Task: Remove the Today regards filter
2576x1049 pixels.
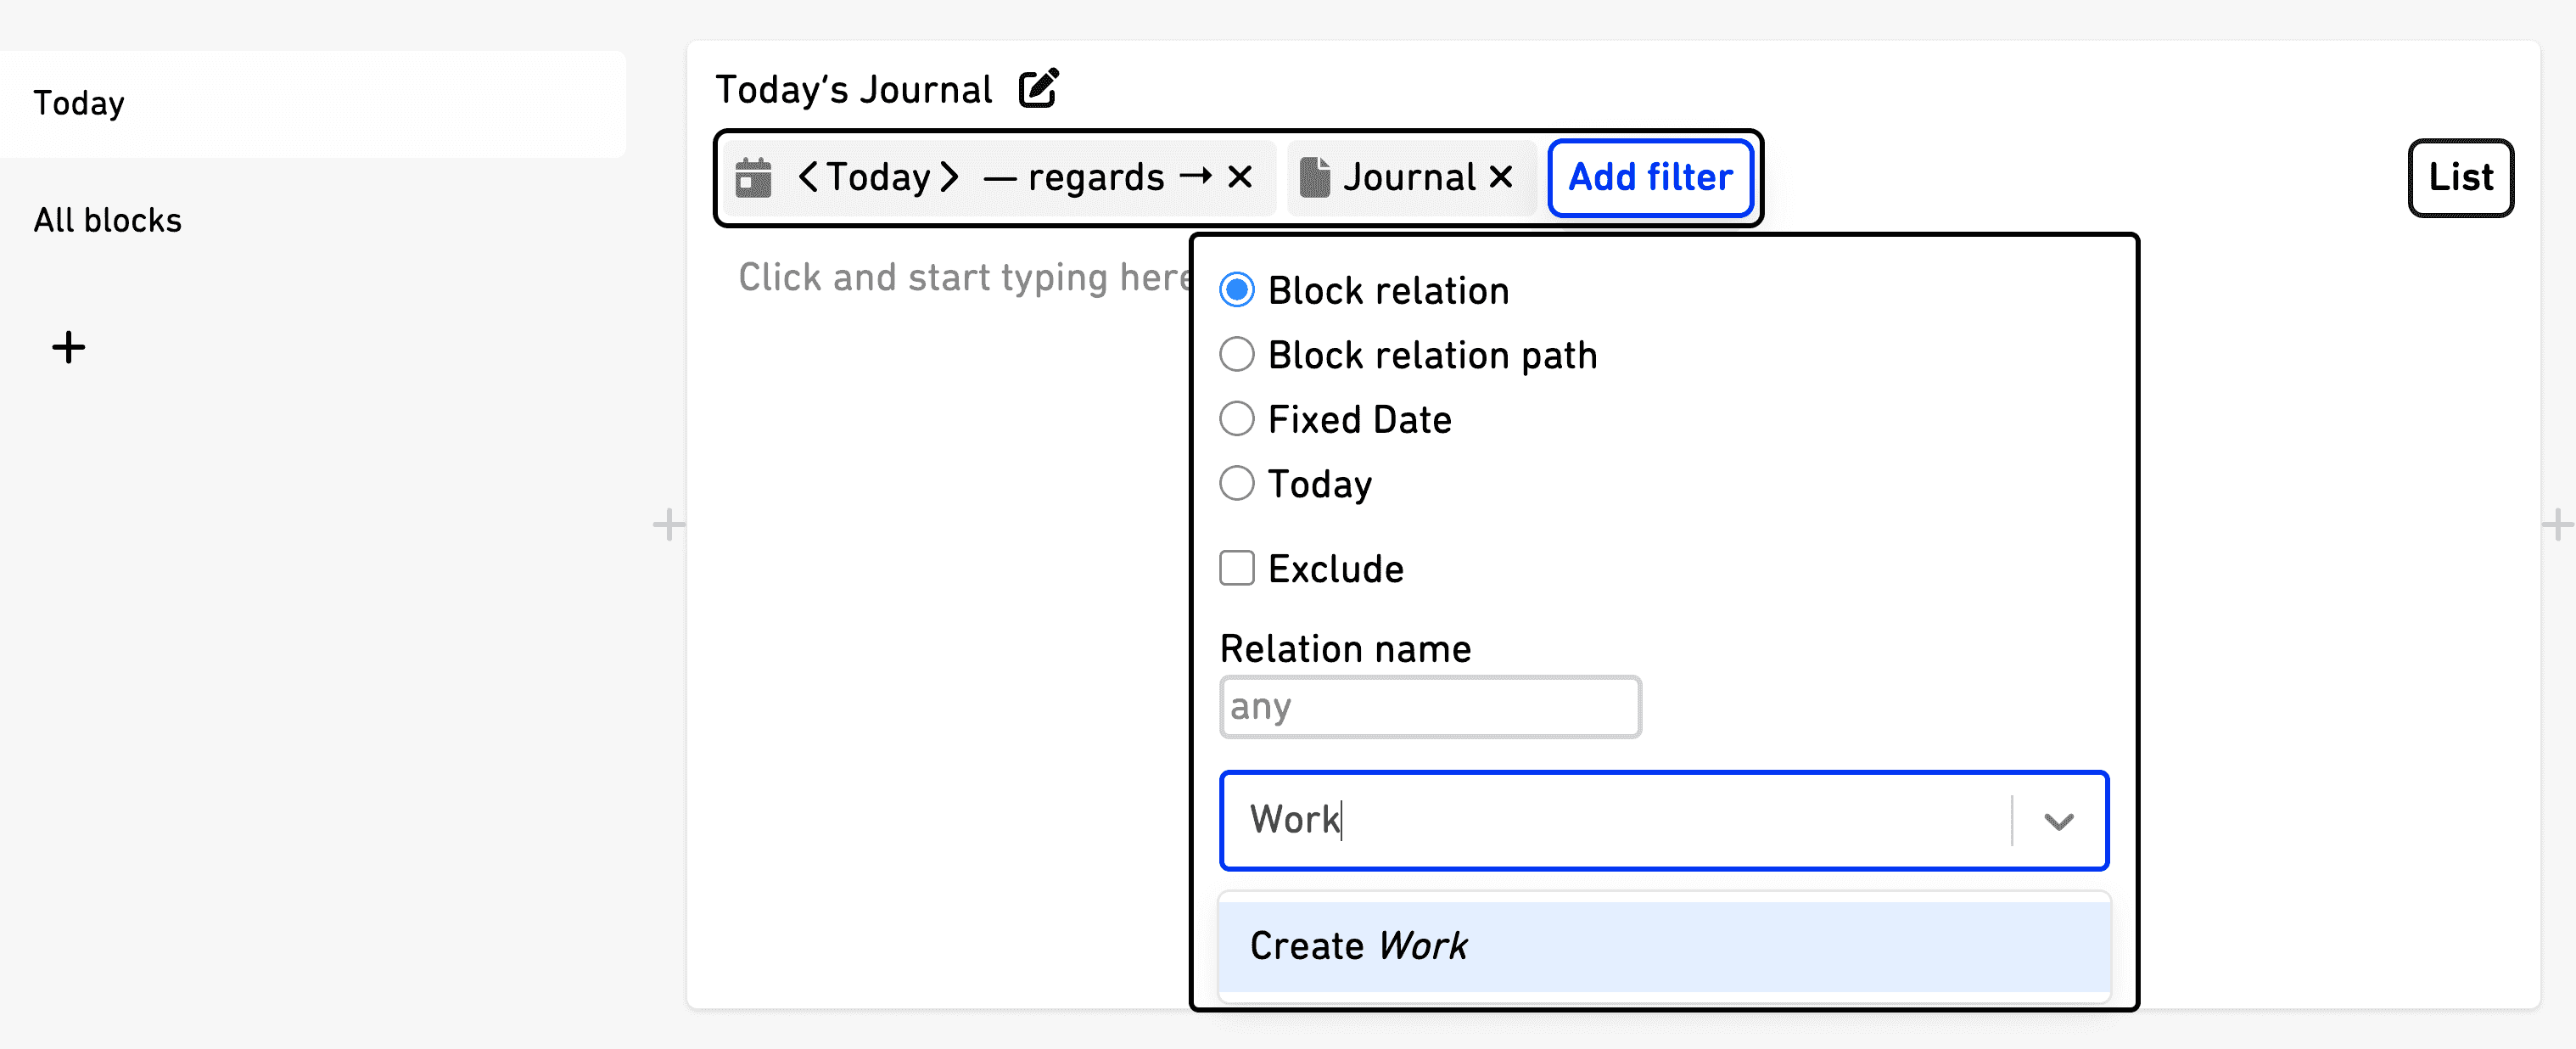Action: pyautogui.click(x=1240, y=177)
